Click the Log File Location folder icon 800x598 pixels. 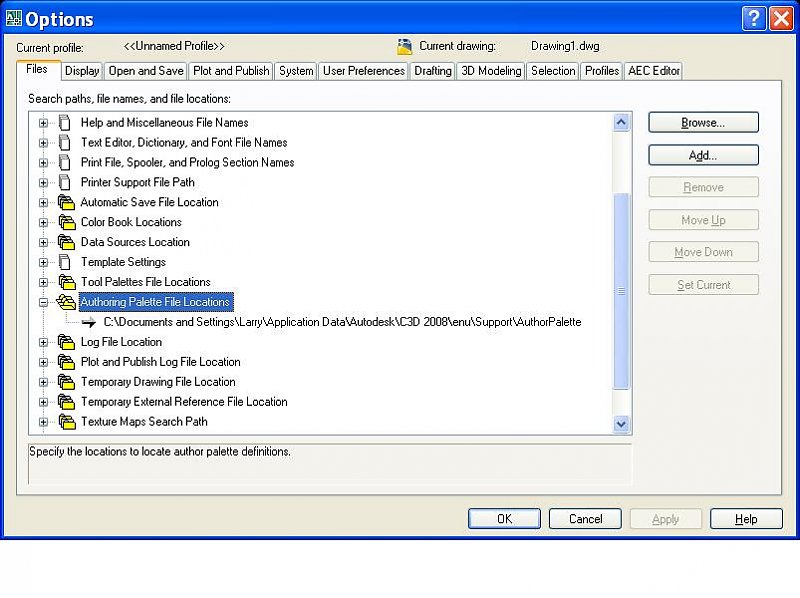pyautogui.click(x=66, y=342)
